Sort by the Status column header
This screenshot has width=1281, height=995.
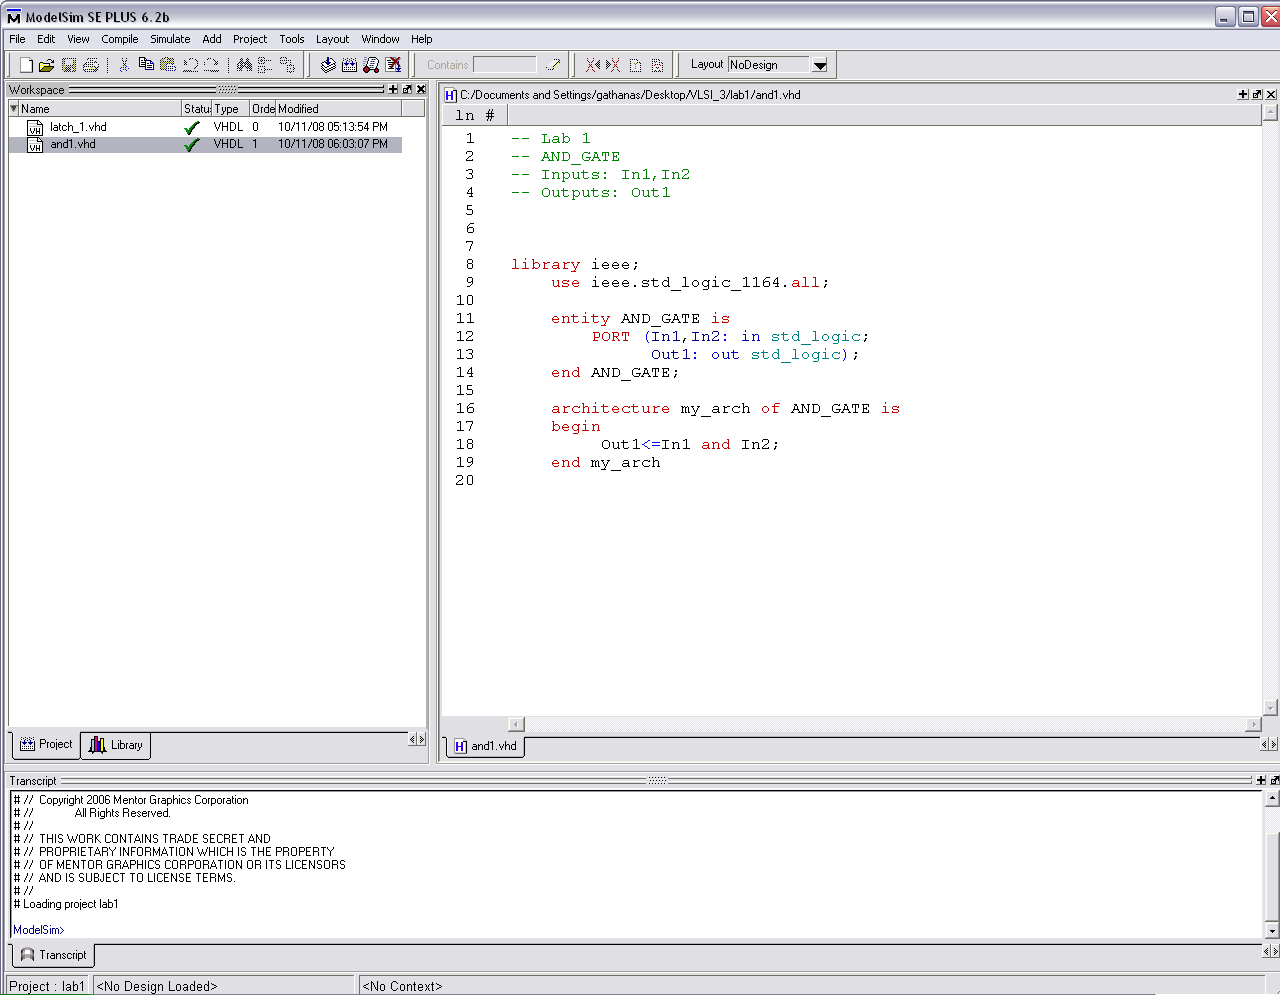[x=197, y=108]
